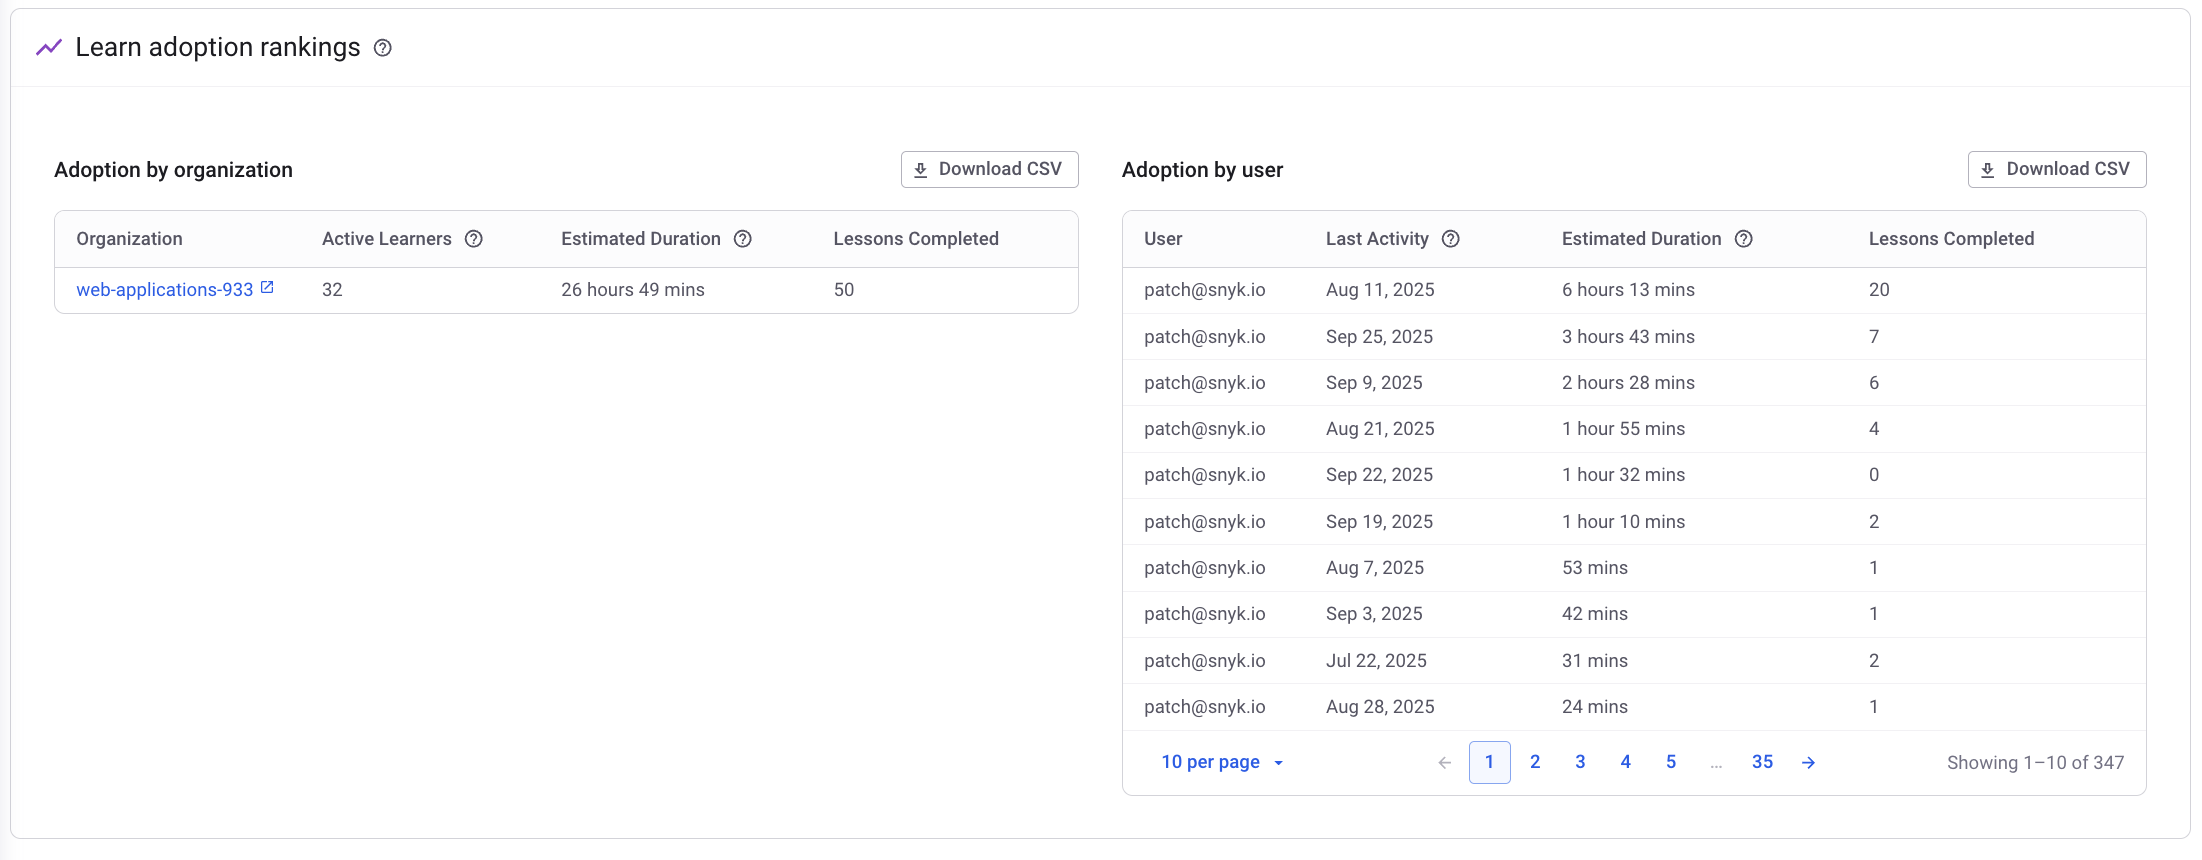Screen dimensions: 2202x860
Task: Go to page 2 of users
Action: [1535, 762]
